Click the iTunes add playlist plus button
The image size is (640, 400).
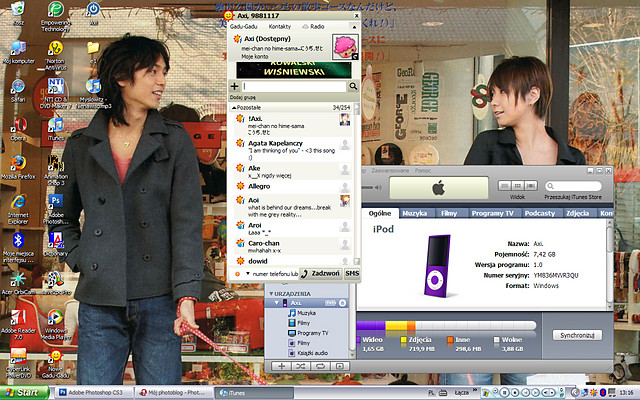tap(282, 366)
